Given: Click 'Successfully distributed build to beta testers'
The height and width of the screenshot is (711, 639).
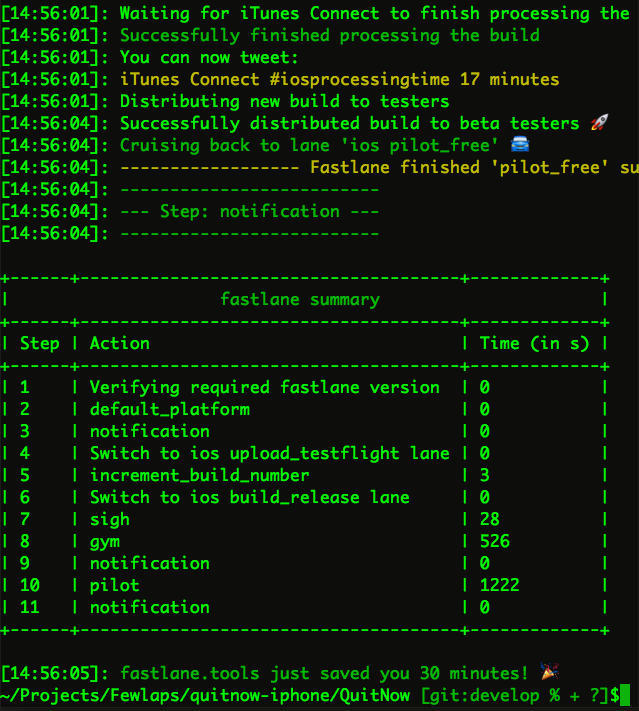Looking at the screenshot, I should (x=350, y=124).
